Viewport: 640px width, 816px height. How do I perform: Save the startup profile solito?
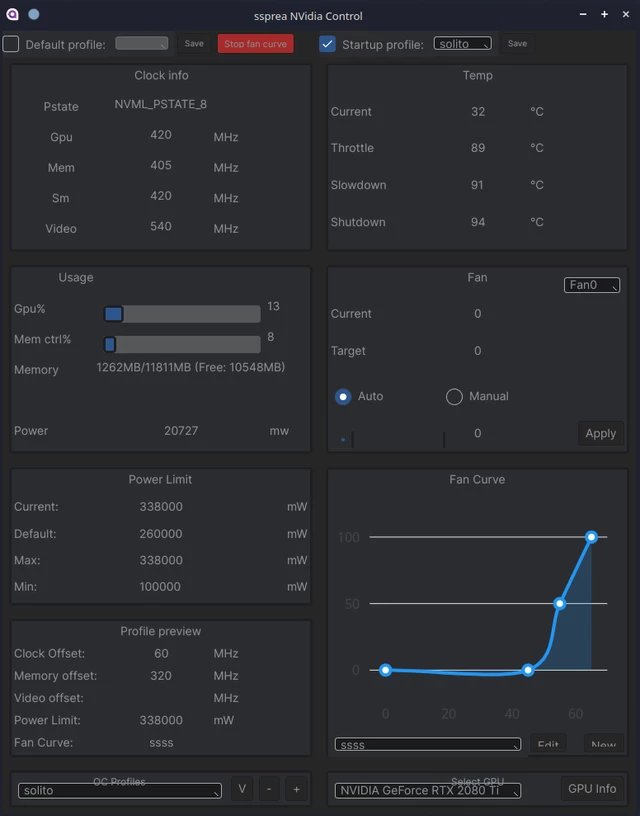[x=517, y=43]
